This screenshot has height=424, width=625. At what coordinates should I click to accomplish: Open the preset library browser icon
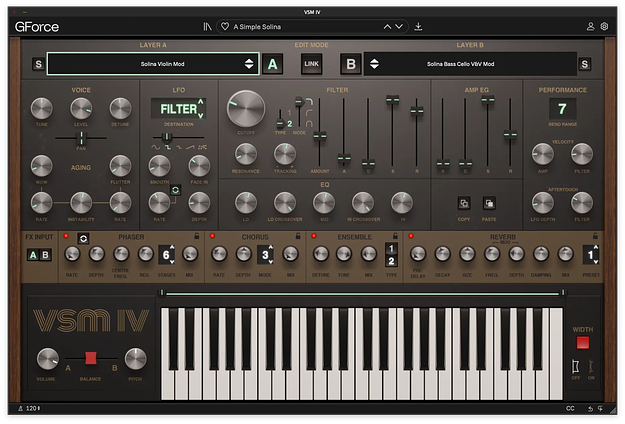(207, 27)
